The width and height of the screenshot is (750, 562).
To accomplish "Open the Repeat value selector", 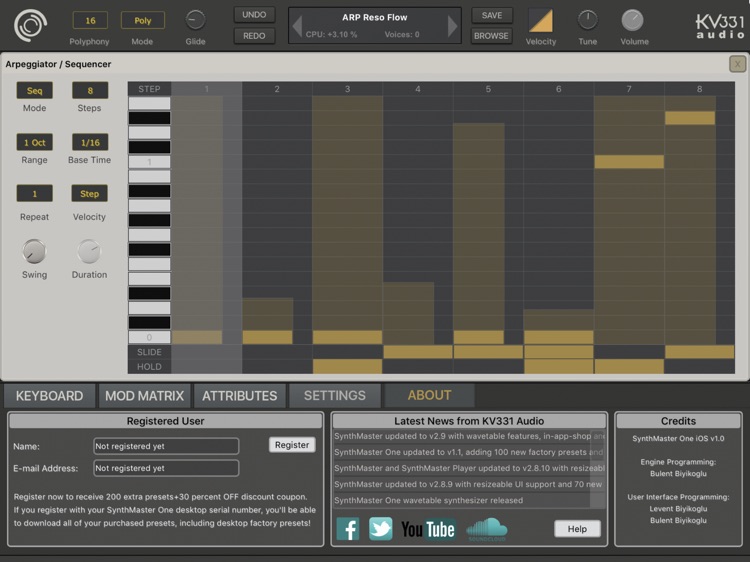I will [34, 194].
